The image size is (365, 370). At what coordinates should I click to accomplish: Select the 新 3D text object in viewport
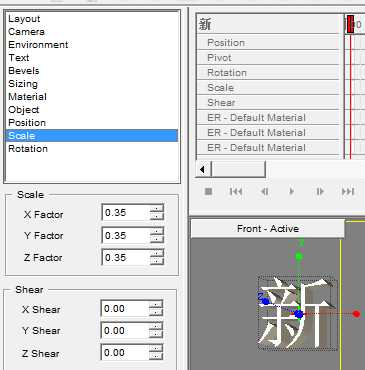coord(298,313)
